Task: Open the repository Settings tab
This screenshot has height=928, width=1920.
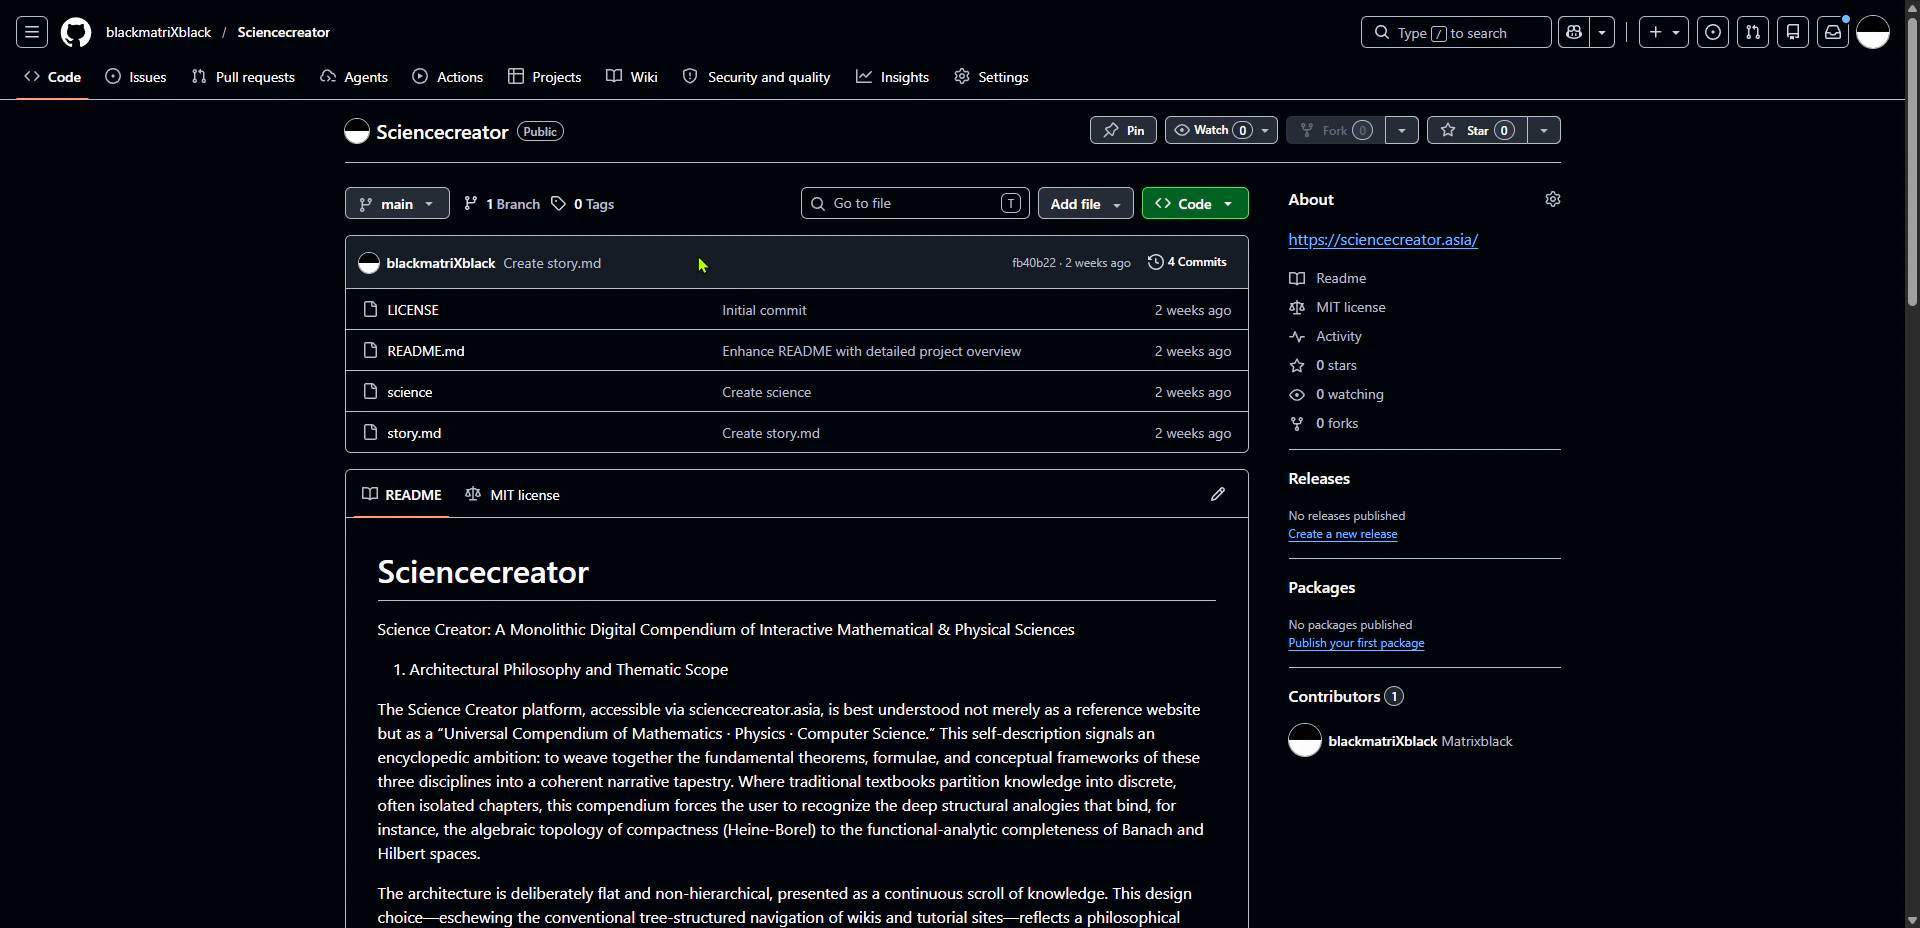Action: pyautogui.click(x=992, y=77)
